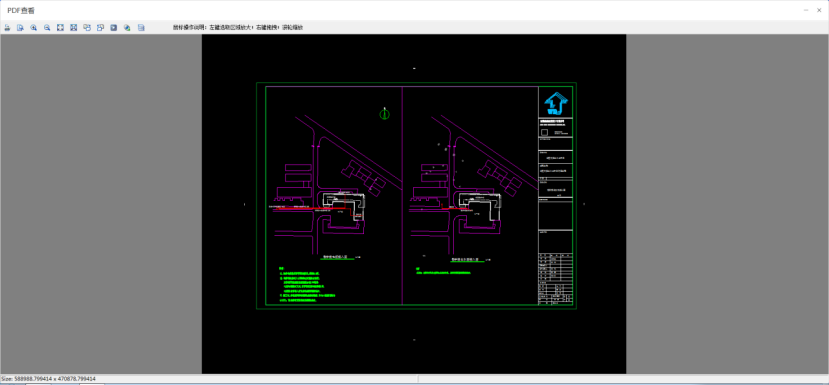Image resolution: width=829 pixels, height=385 pixels.
Task: Click the print icon in the toolbar
Action: [x=7, y=28]
